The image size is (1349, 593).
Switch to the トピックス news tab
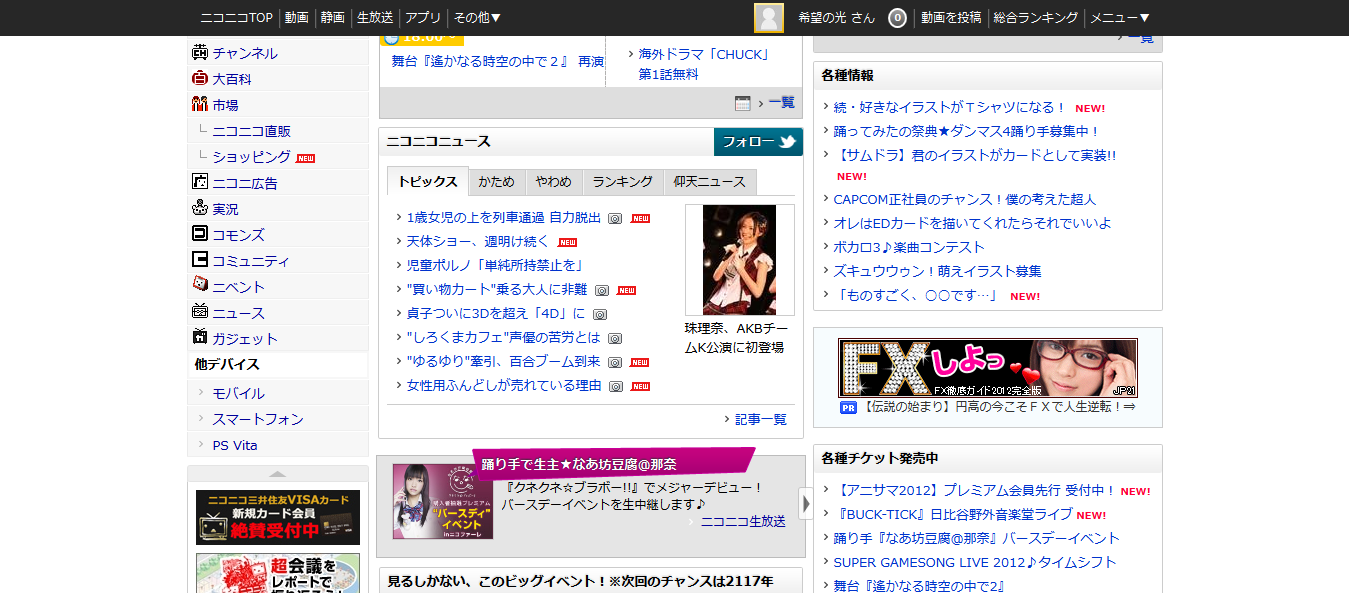[x=427, y=181]
